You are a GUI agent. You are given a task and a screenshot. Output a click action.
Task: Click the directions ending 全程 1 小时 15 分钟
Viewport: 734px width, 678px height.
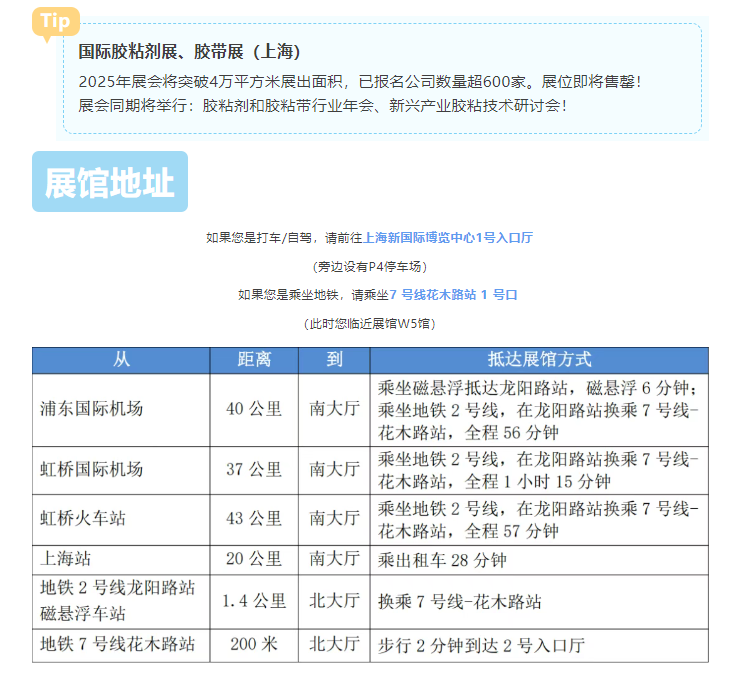539,470
